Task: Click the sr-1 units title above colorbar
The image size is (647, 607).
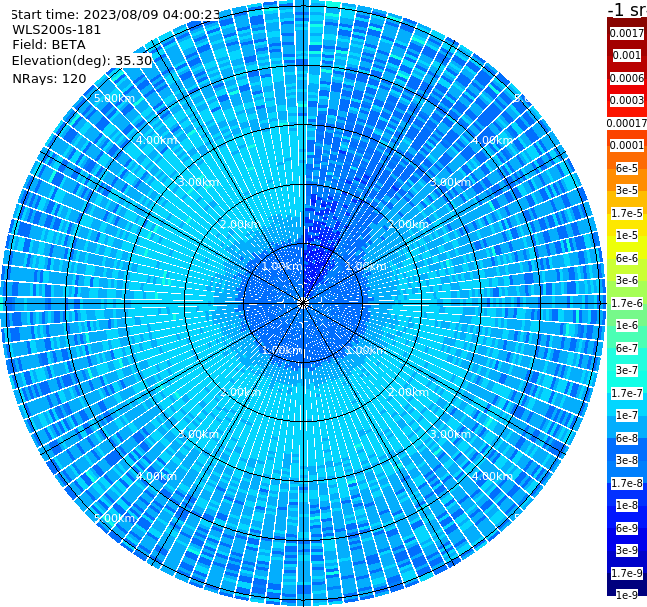Action: (627, 9)
